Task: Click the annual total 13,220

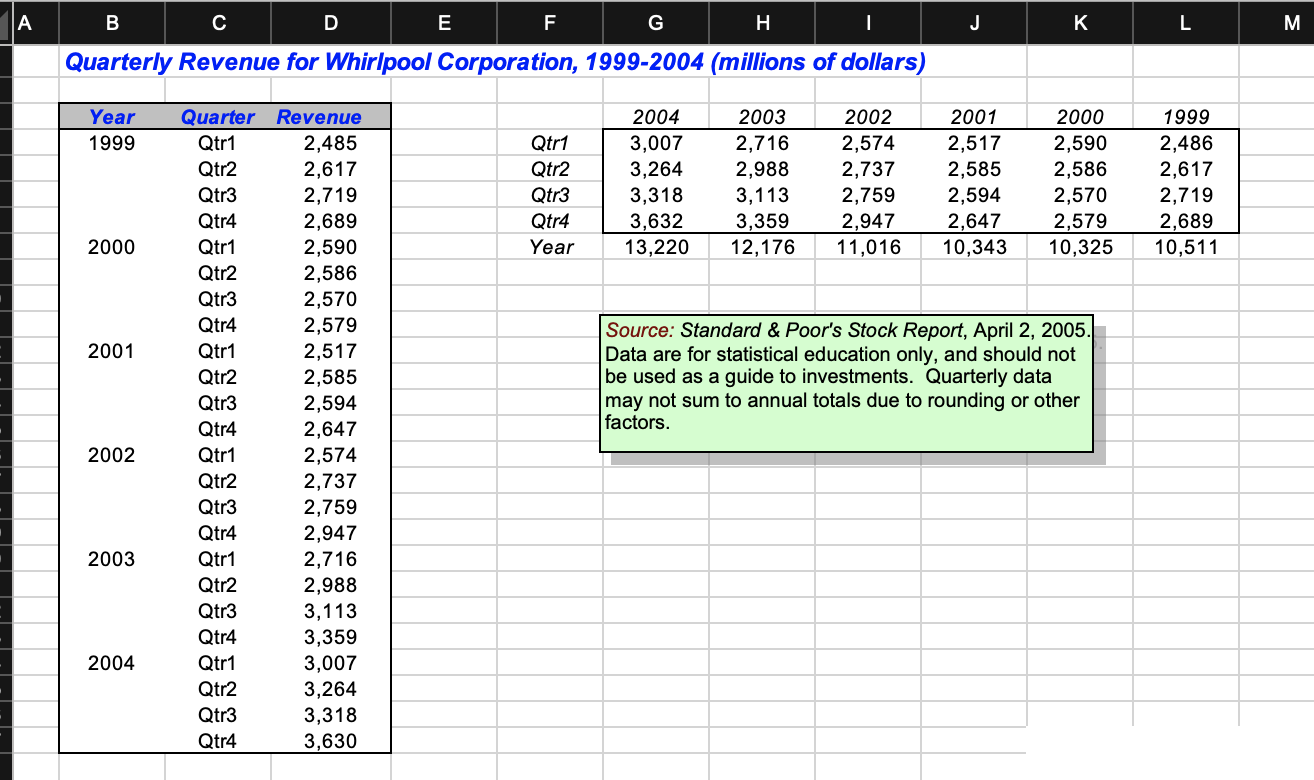Action: [656, 247]
